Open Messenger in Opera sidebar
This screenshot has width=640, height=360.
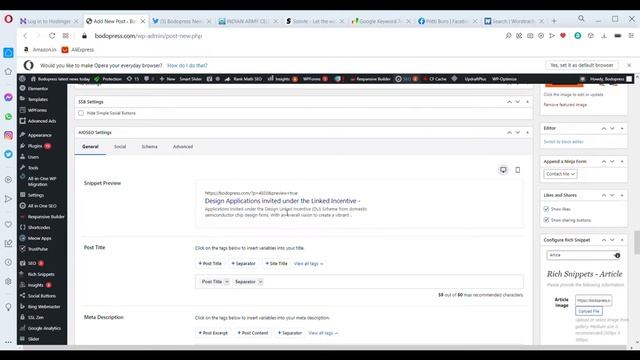[x=8, y=98]
